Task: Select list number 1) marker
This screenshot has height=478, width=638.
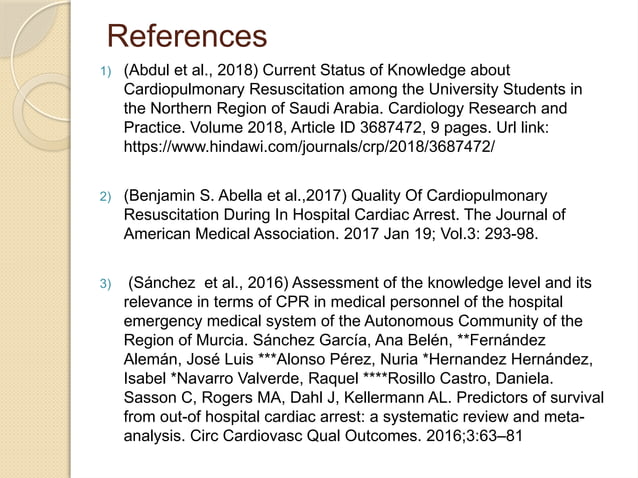Action: pyautogui.click(x=105, y=72)
